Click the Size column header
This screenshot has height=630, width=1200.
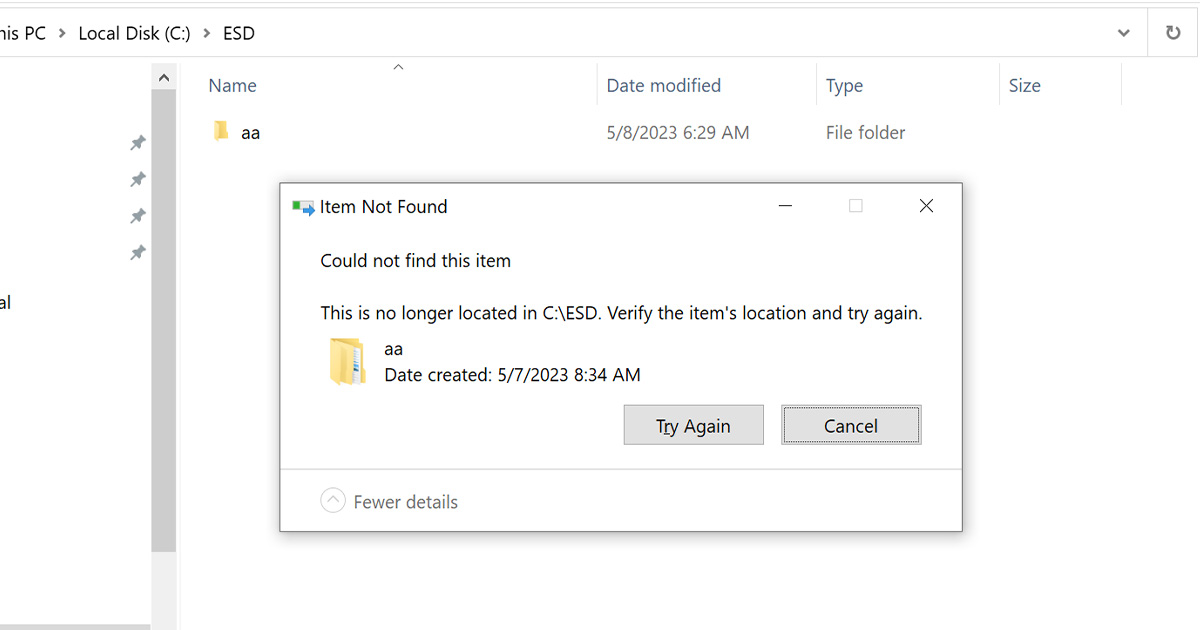pos(1024,85)
